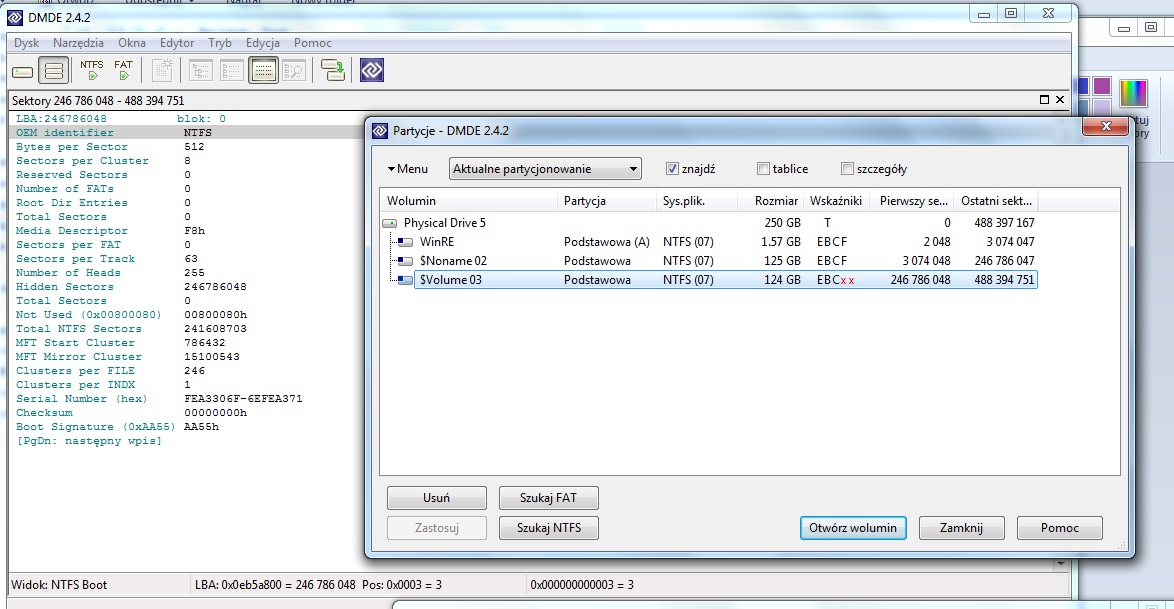Click the Usuń button
Image resolution: width=1174 pixels, height=609 pixels.
coord(437,498)
